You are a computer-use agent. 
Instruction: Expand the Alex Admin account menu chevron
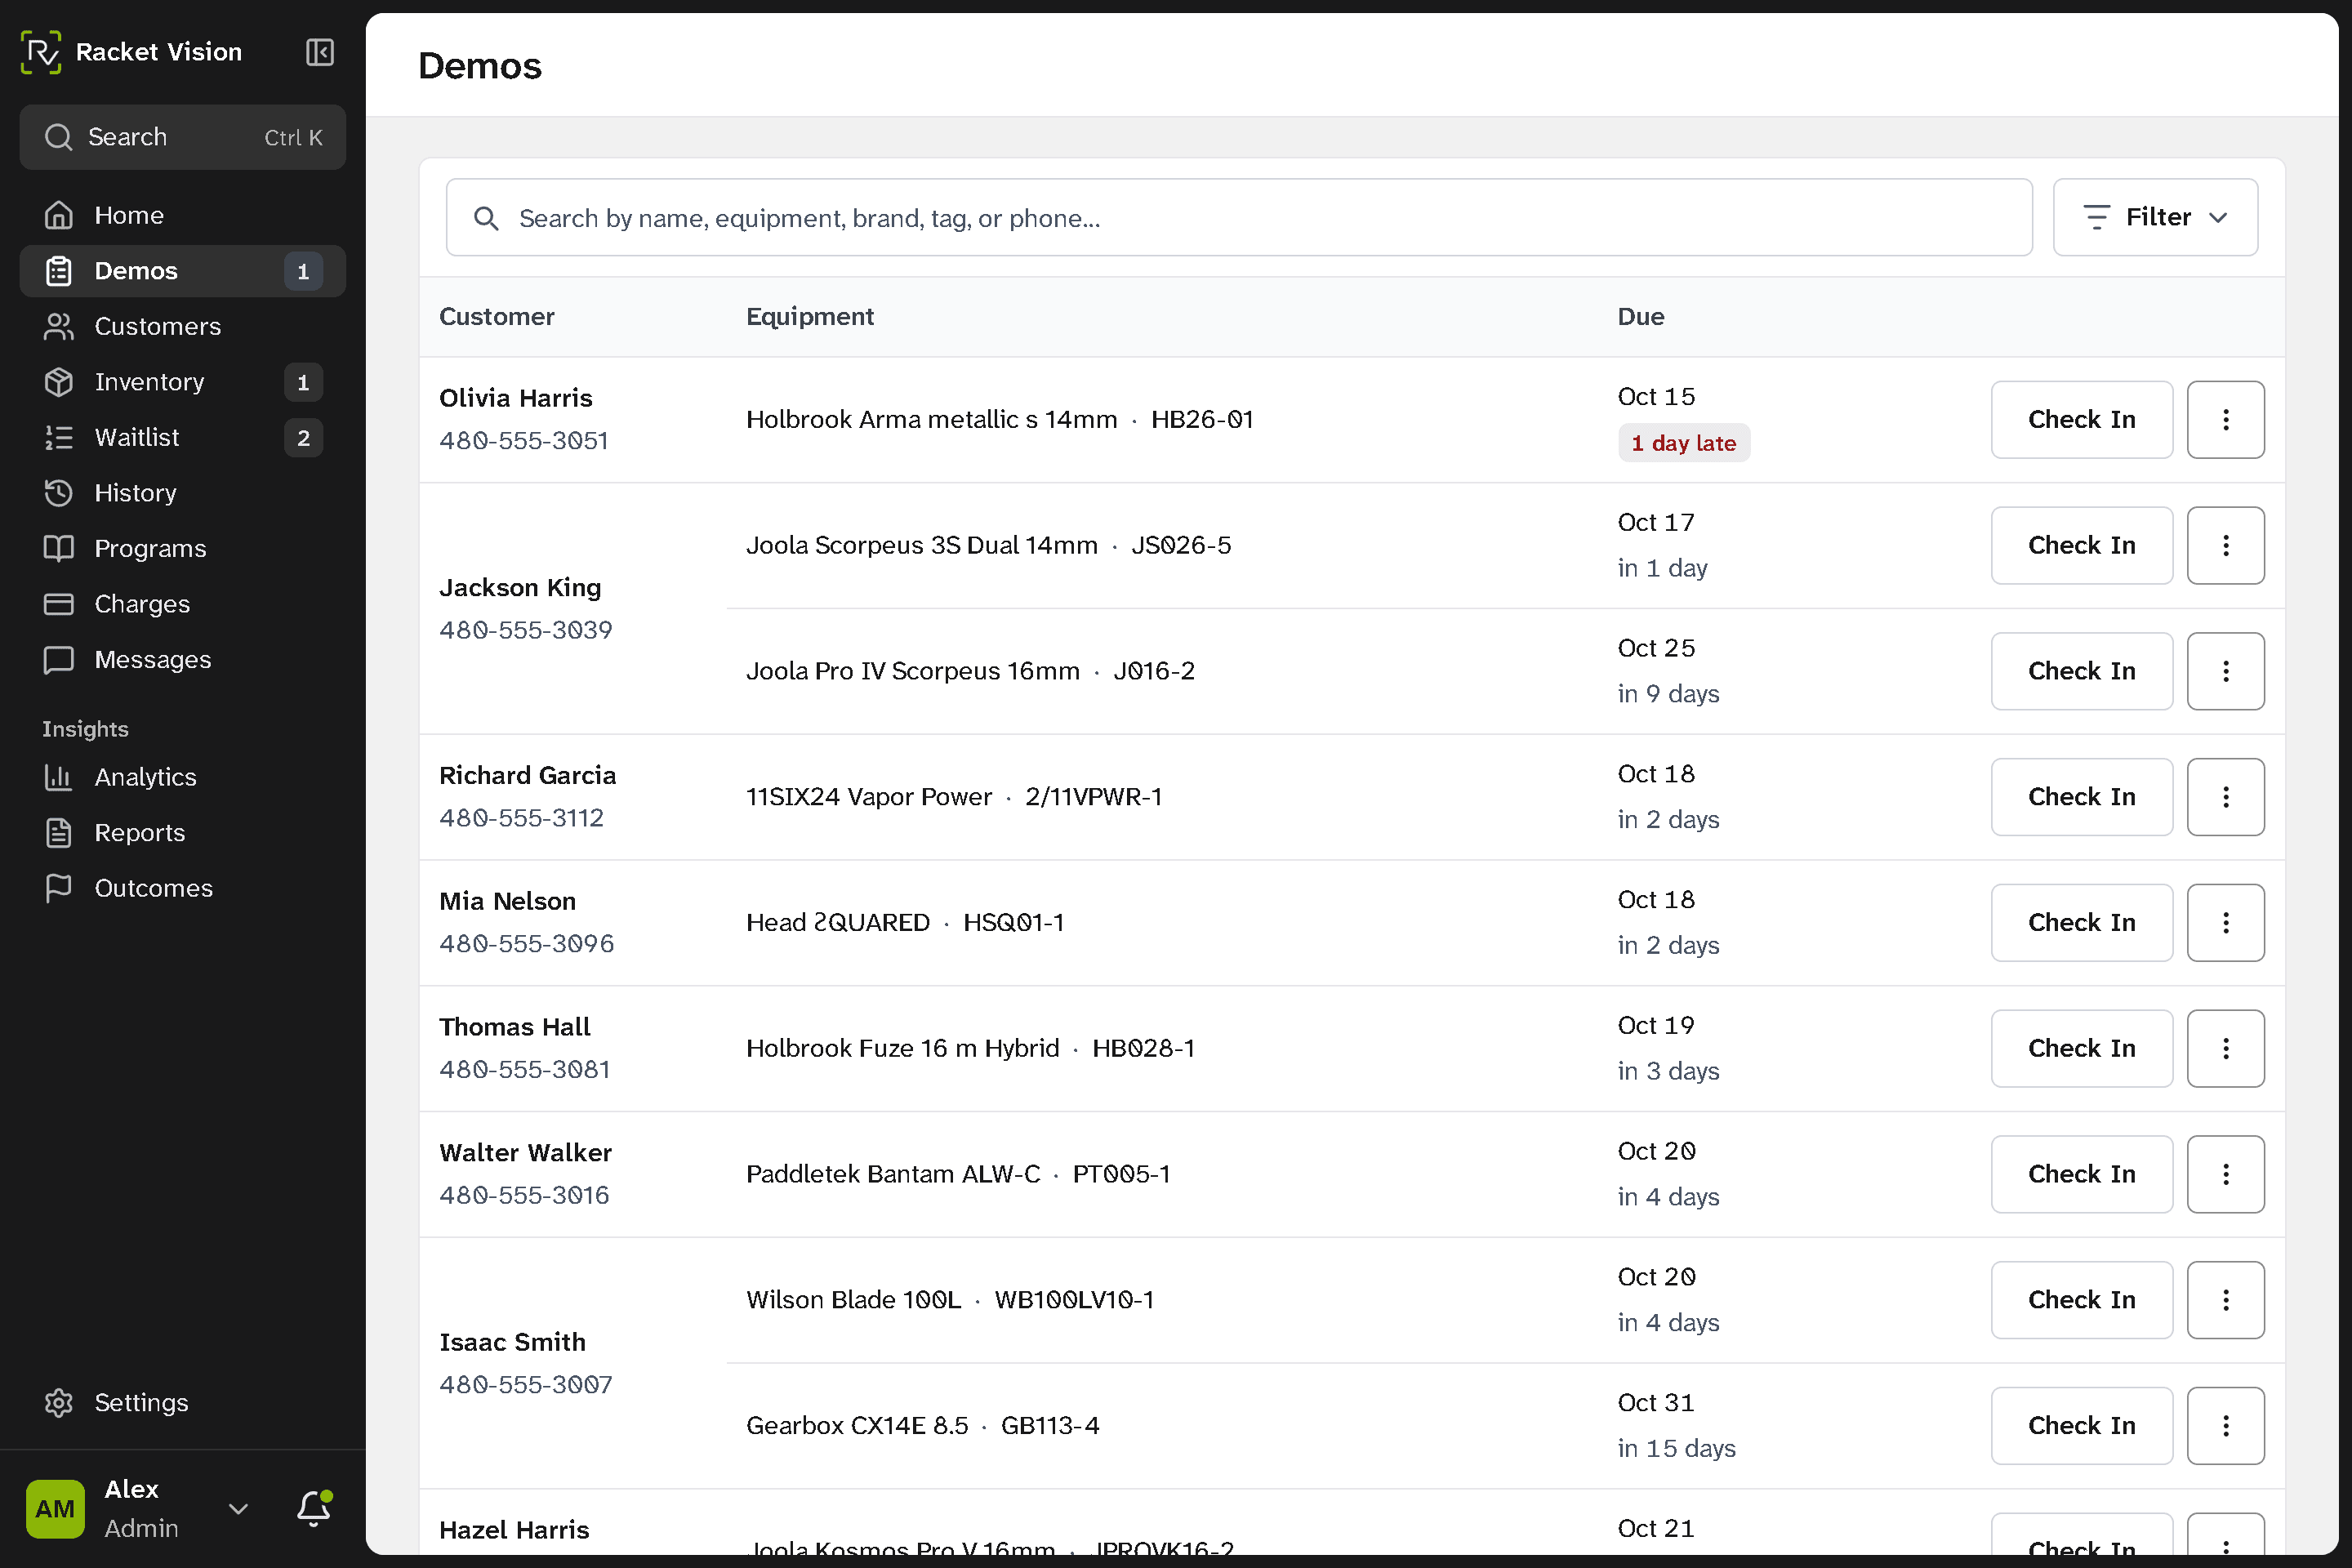pos(238,1508)
